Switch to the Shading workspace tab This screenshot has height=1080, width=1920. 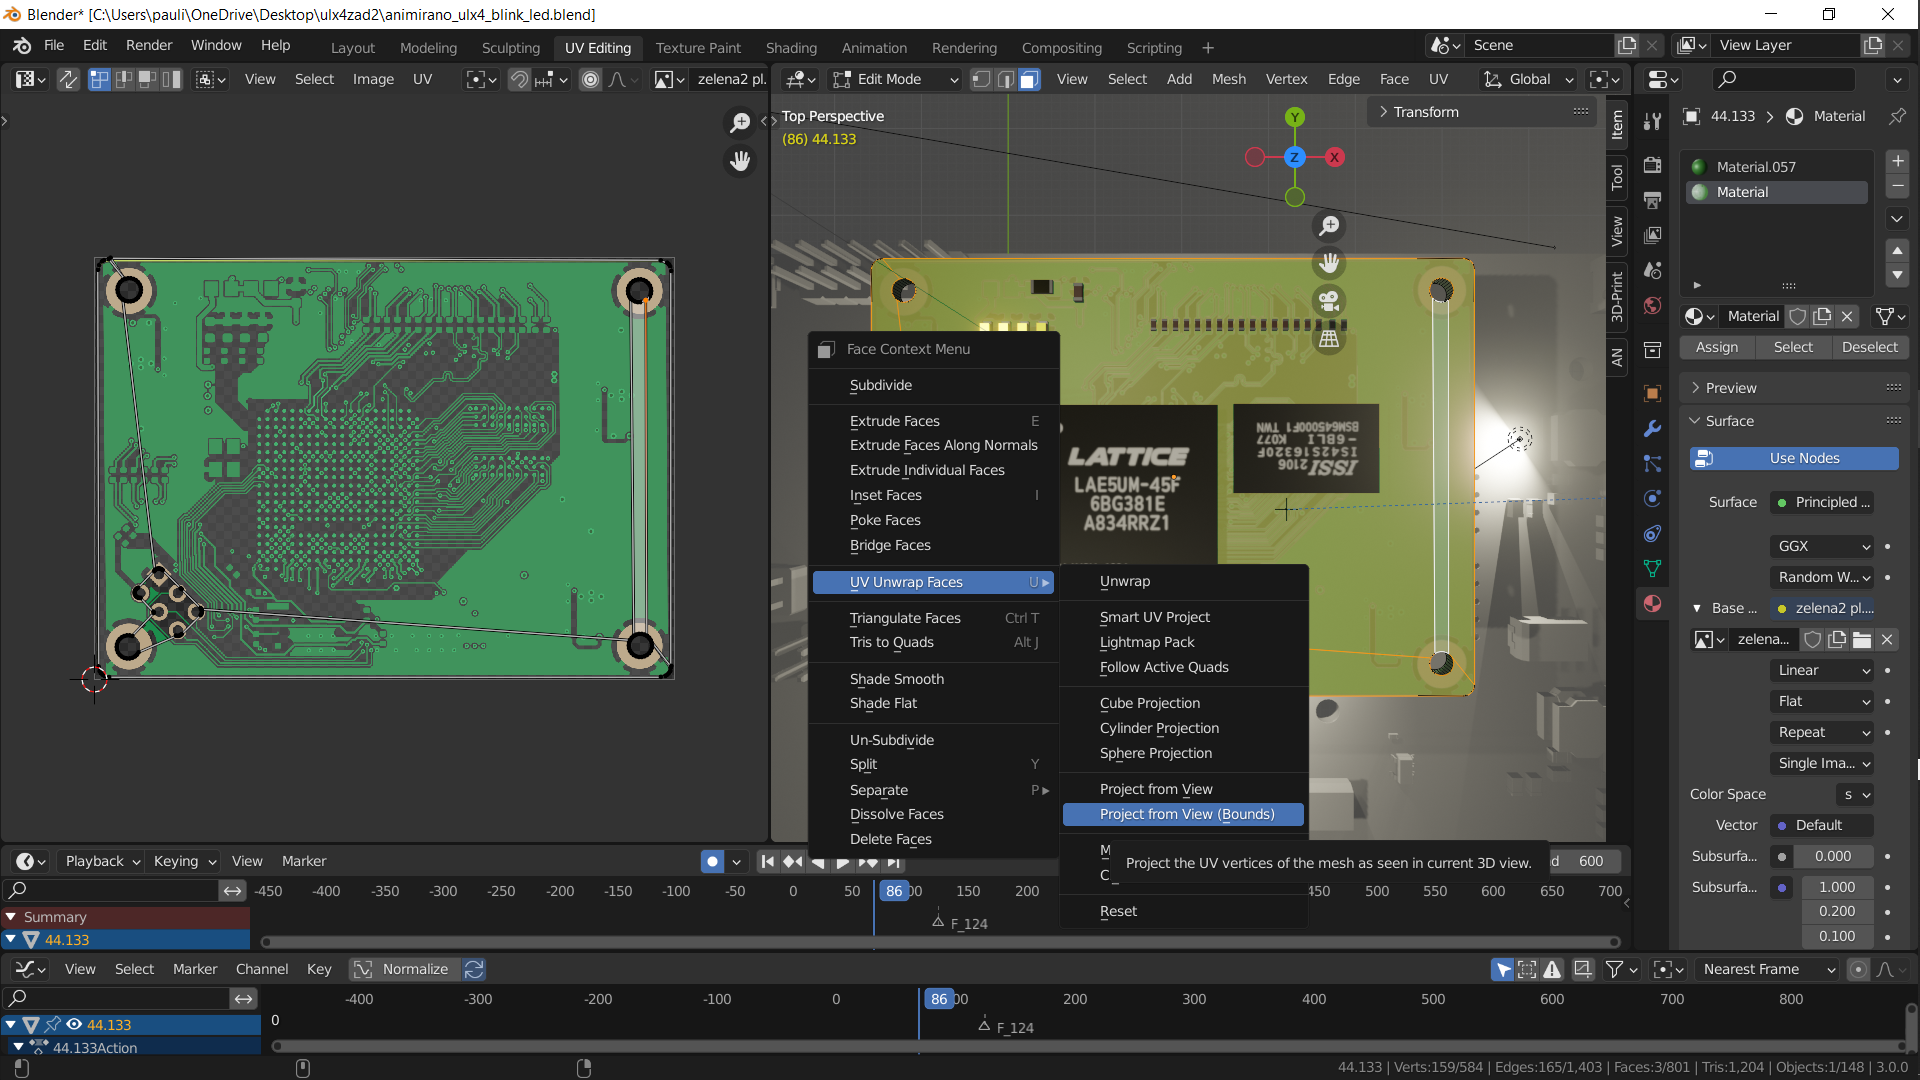point(790,47)
